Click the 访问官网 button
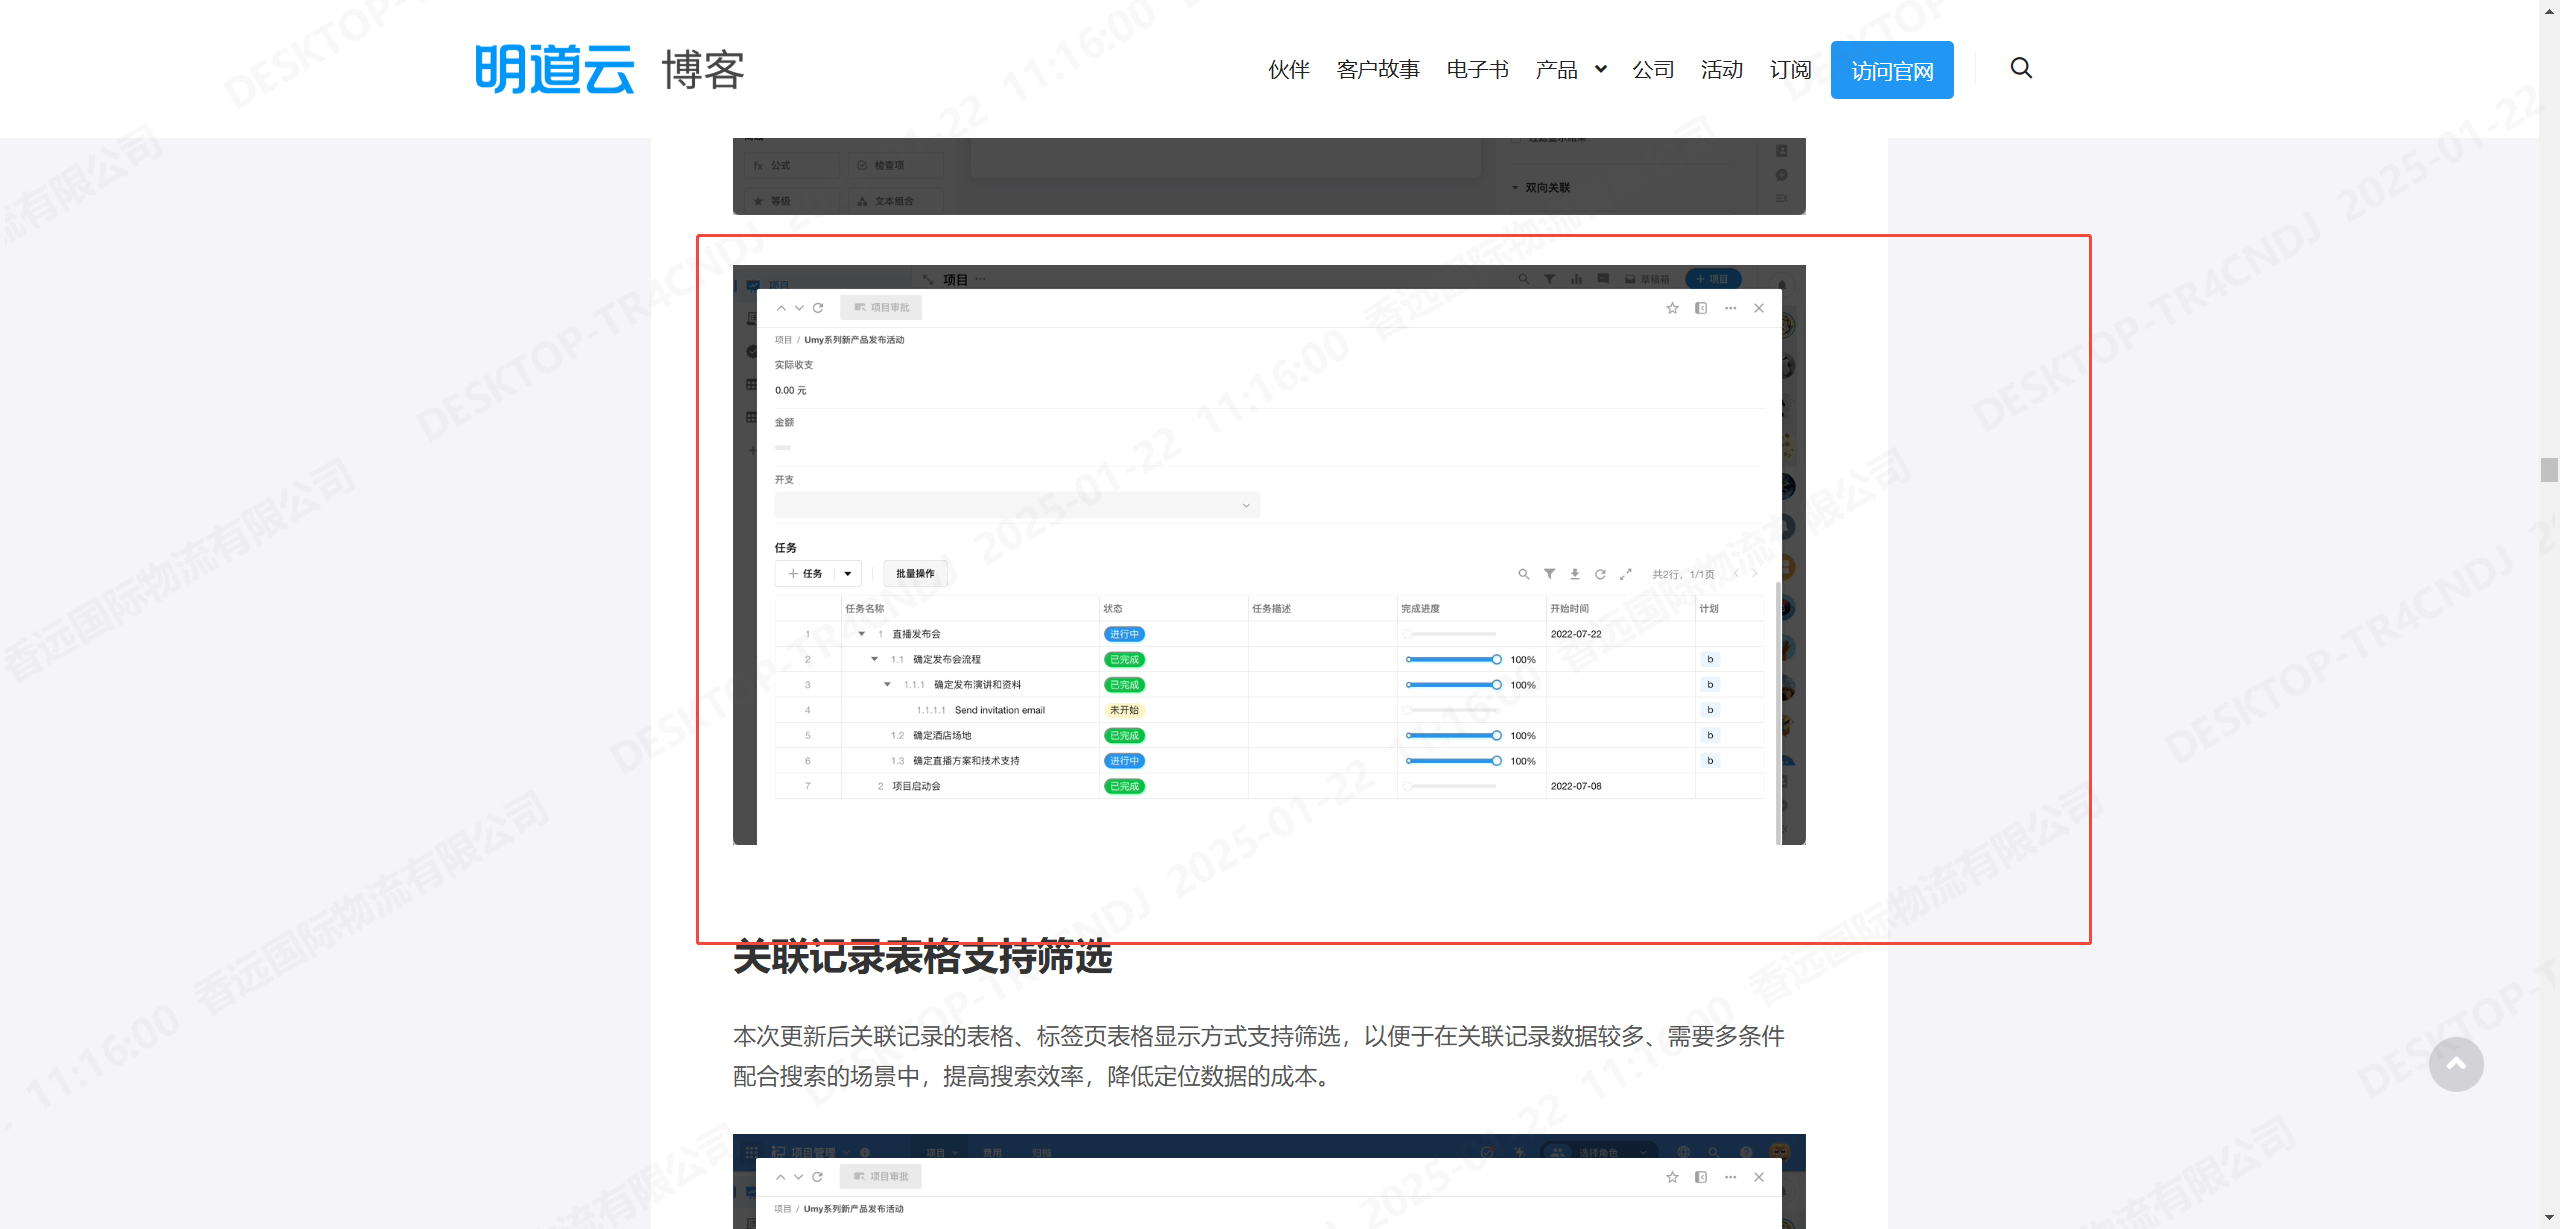Screen dimensions: 2560x1229 click(1891, 70)
